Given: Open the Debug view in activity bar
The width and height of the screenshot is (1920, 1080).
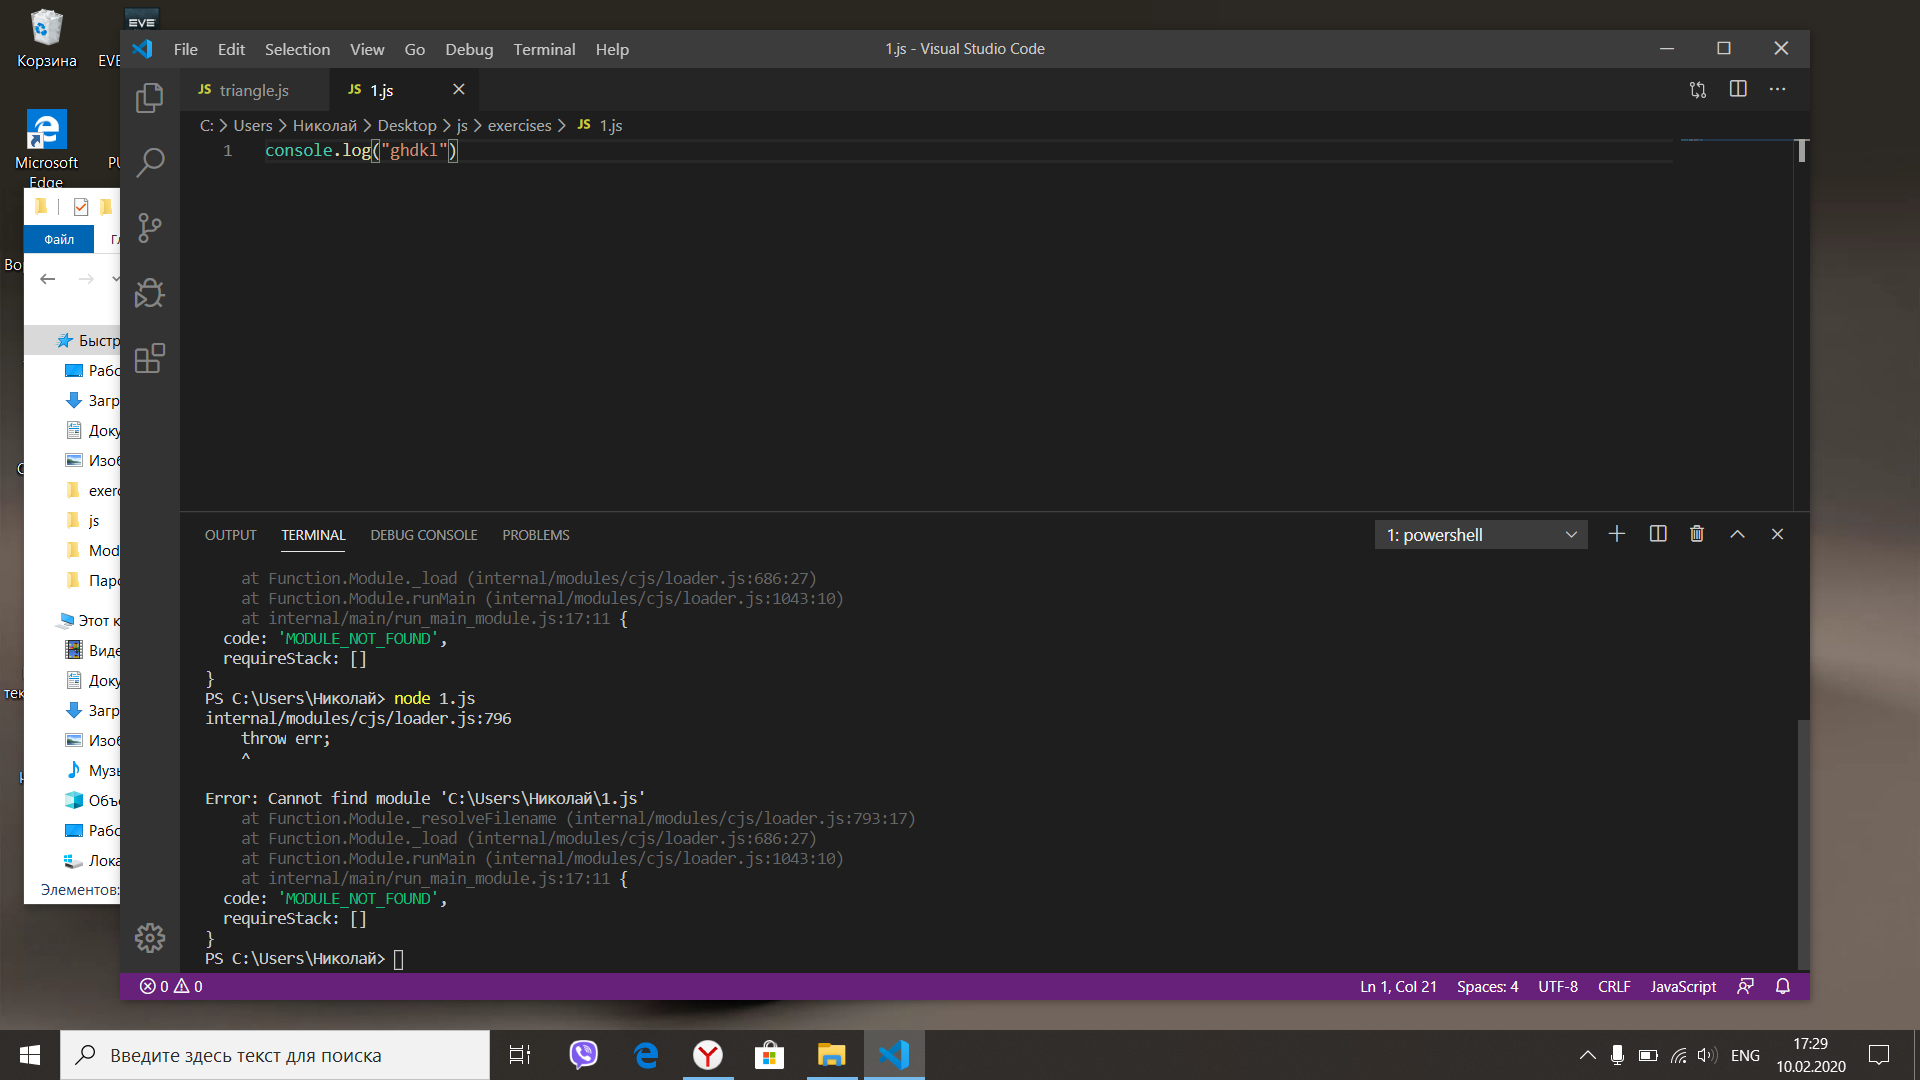Looking at the screenshot, I should pos(150,293).
